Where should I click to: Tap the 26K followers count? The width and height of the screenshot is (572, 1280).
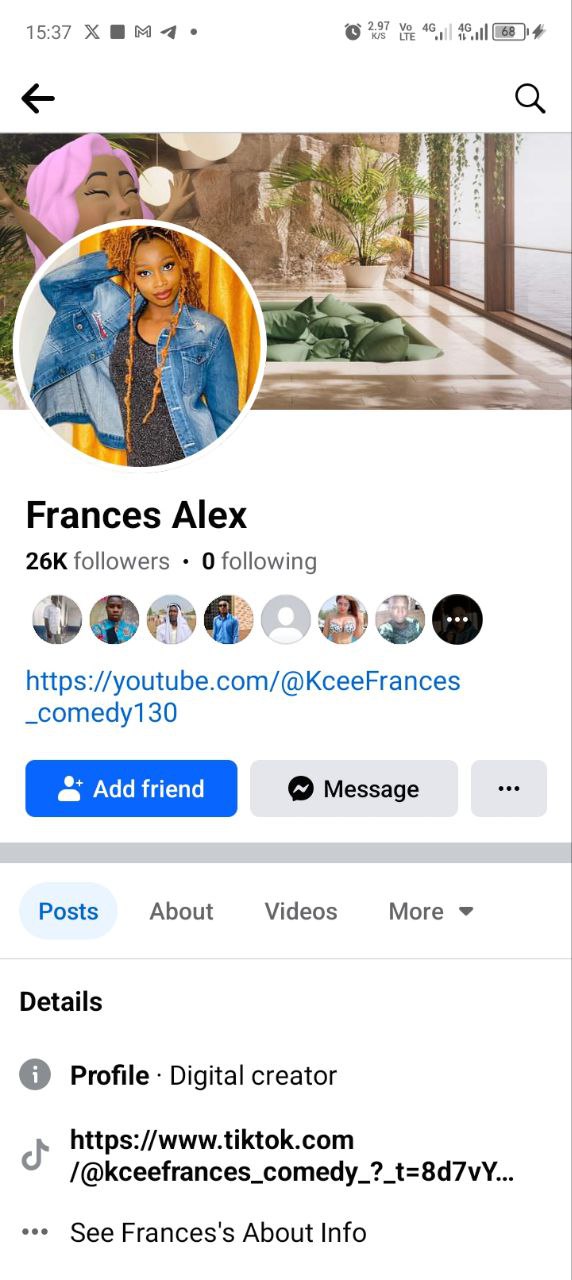pyautogui.click(x=98, y=561)
